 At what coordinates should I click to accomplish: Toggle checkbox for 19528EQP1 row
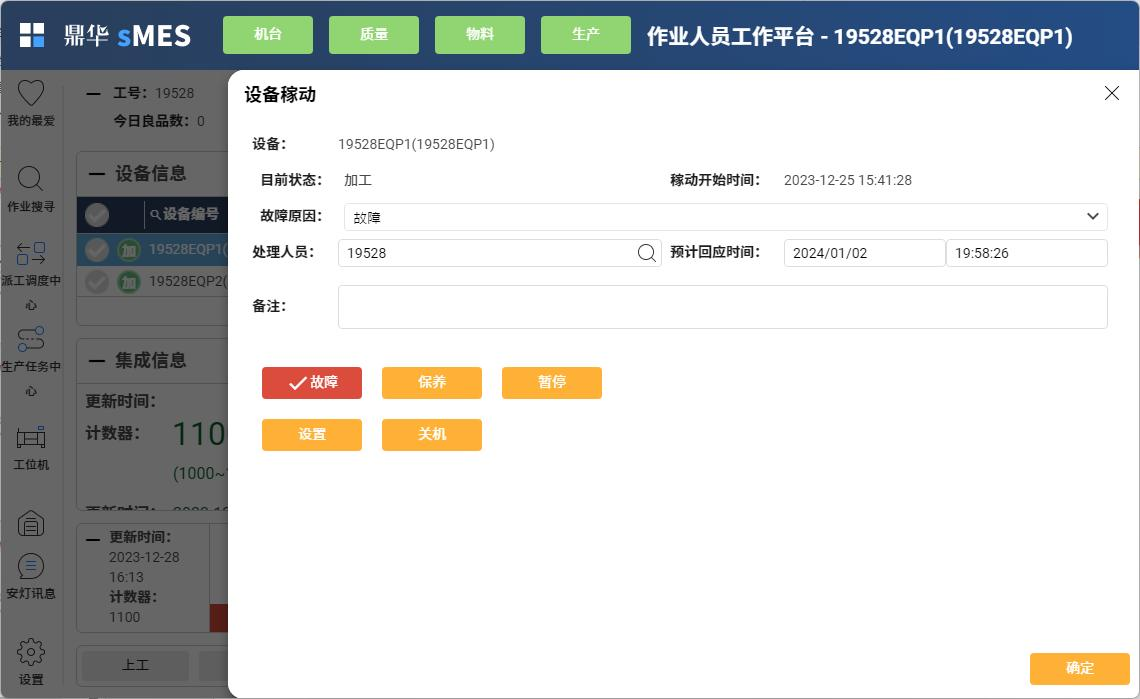[97, 250]
